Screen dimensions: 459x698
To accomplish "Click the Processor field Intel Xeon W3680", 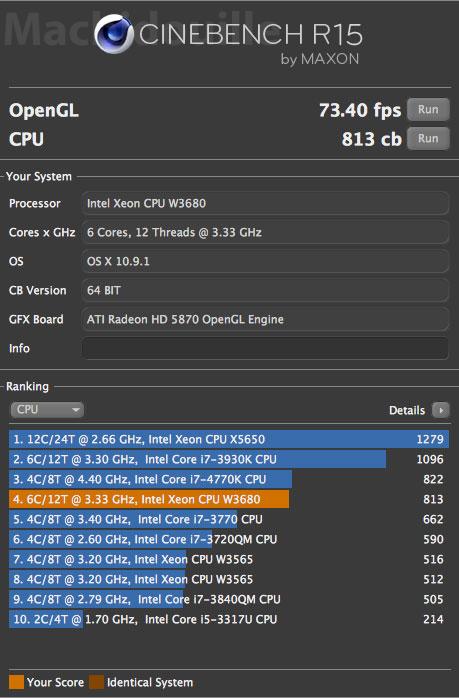I will 265,203.
